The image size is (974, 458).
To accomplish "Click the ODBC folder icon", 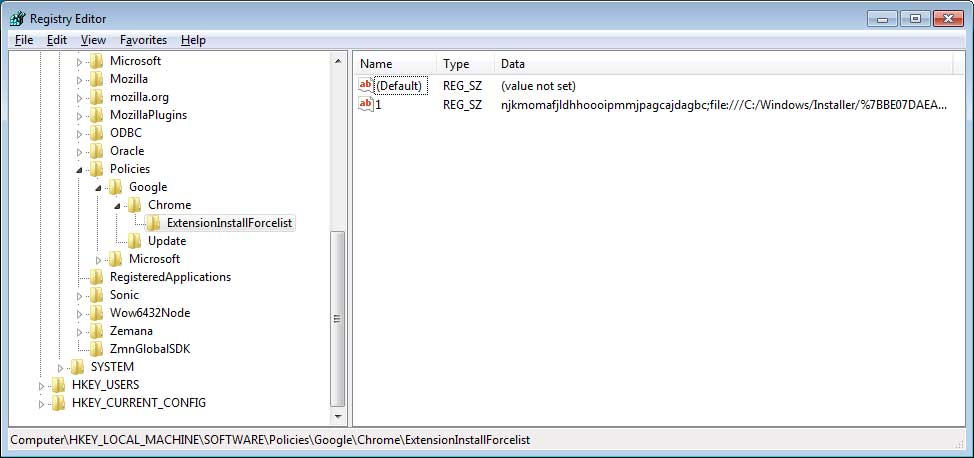I will tap(96, 133).
